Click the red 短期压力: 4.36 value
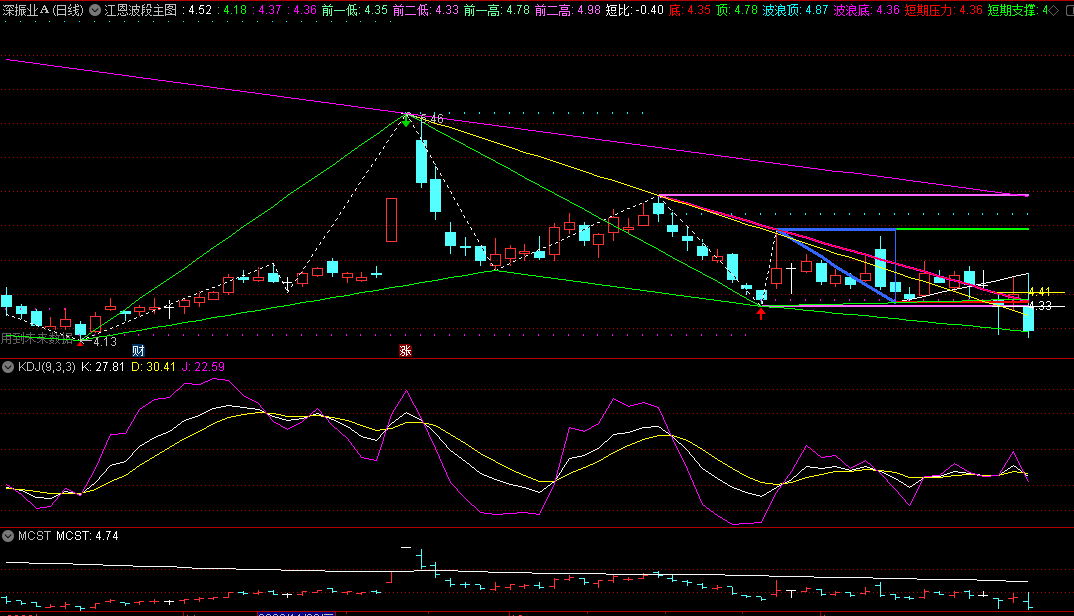 (x=944, y=10)
